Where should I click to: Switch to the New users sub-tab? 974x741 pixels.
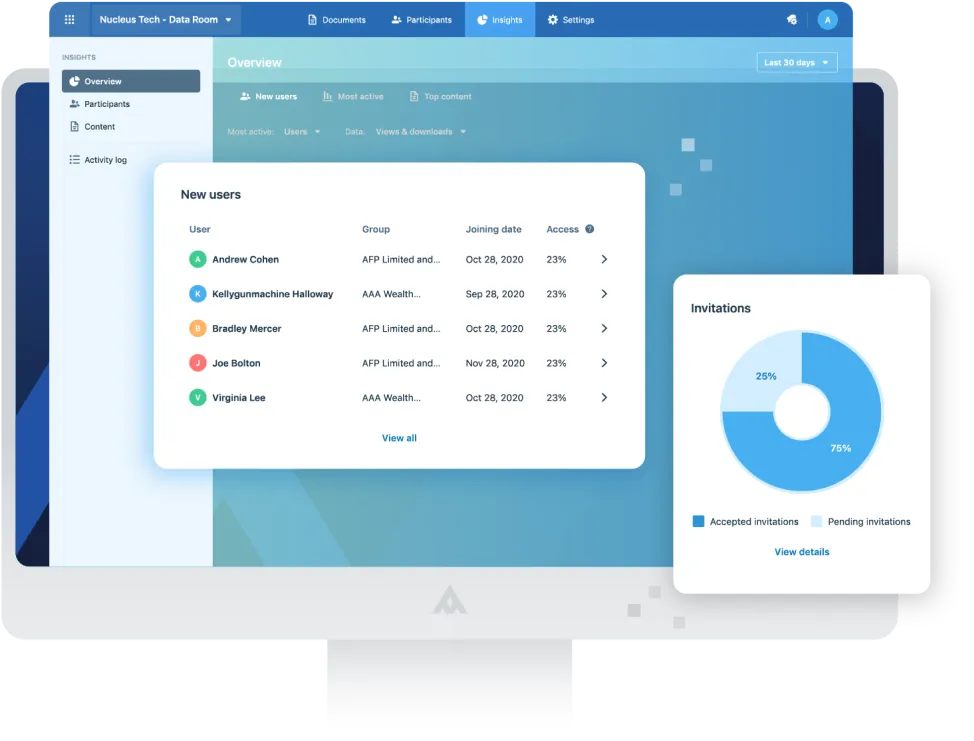point(268,96)
